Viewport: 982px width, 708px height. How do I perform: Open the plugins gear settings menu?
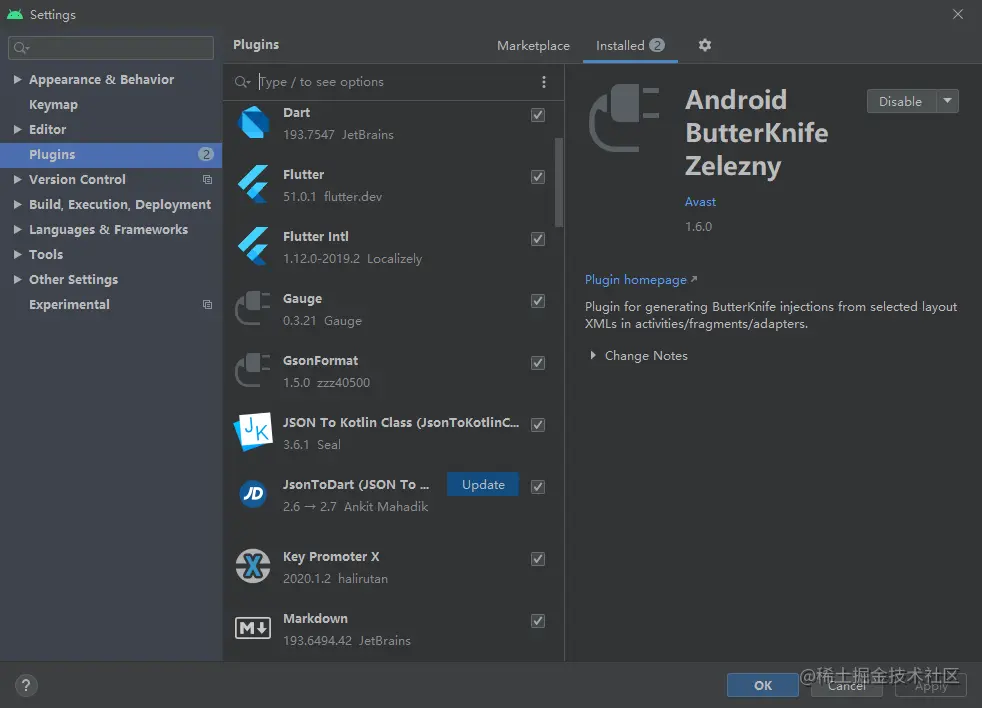pyautogui.click(x=705, y=45)
